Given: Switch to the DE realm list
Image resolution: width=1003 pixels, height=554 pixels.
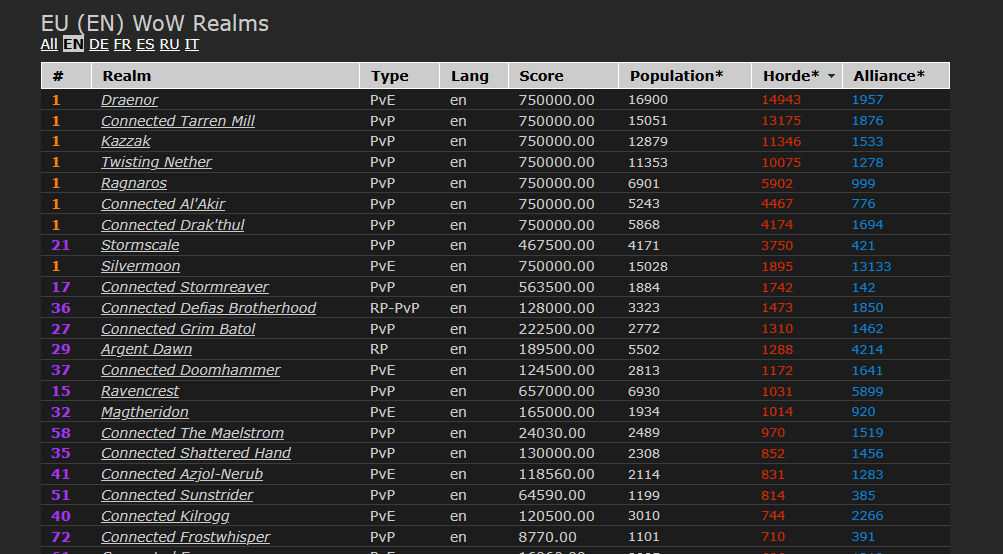Looking at the screenshot, I should 99,44.
